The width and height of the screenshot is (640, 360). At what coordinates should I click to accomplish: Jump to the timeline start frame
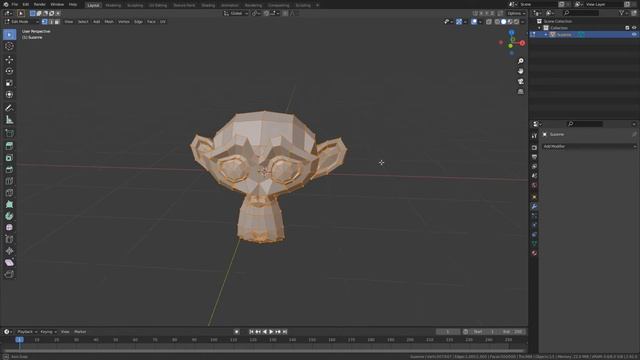pos(251,332)
